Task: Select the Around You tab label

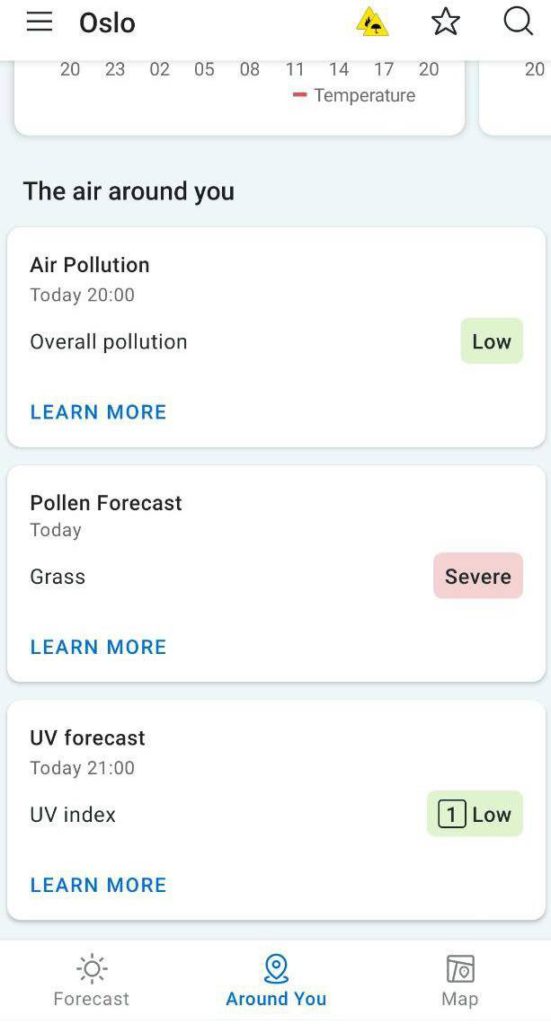Action: (x=276, y=998)
